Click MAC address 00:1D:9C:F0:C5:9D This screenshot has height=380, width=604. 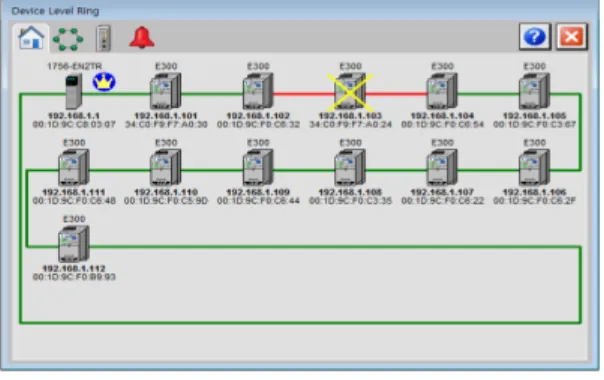(x=166, y=201)
